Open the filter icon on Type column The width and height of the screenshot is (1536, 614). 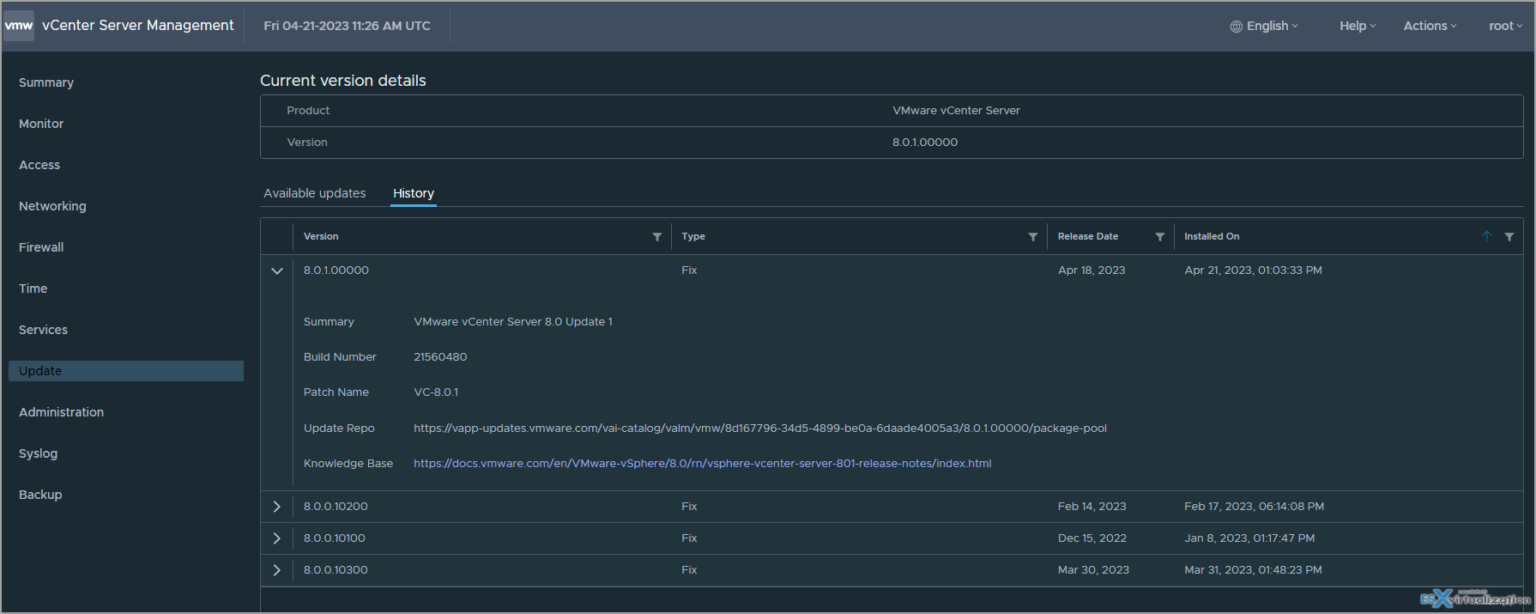click(x=1033, y=236)
